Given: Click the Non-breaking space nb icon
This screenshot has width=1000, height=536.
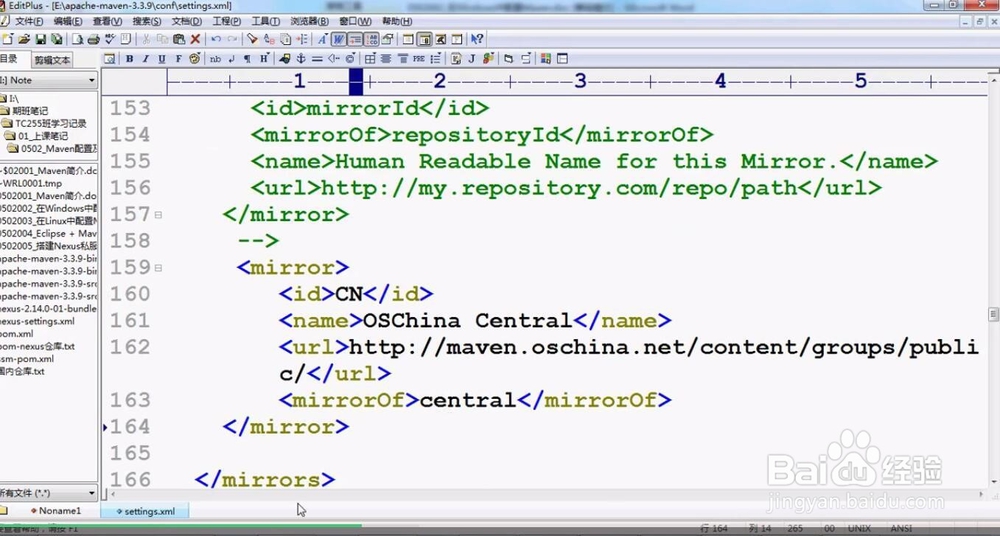Looking at the screenshot, I should [x=215, y=59].
